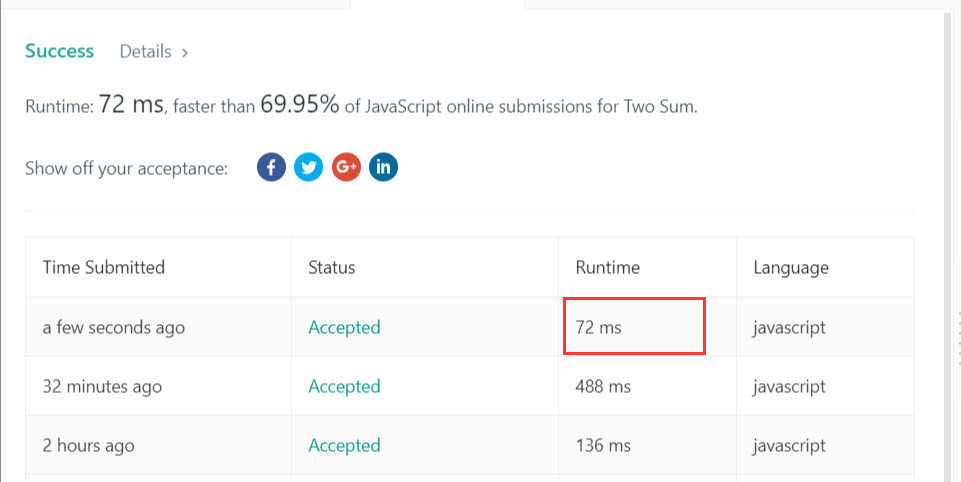Open the Details tab
Screen dimensions: 961x482
coord(145,51)
